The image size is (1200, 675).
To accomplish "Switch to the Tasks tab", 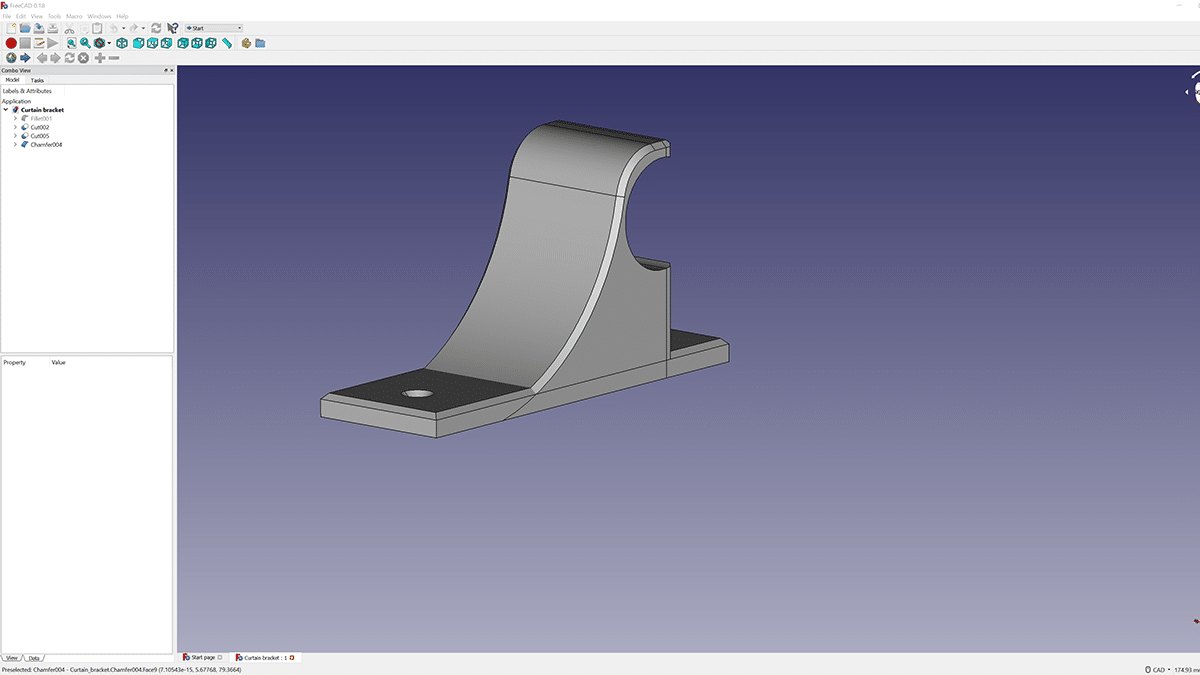I will pos(38,80).
